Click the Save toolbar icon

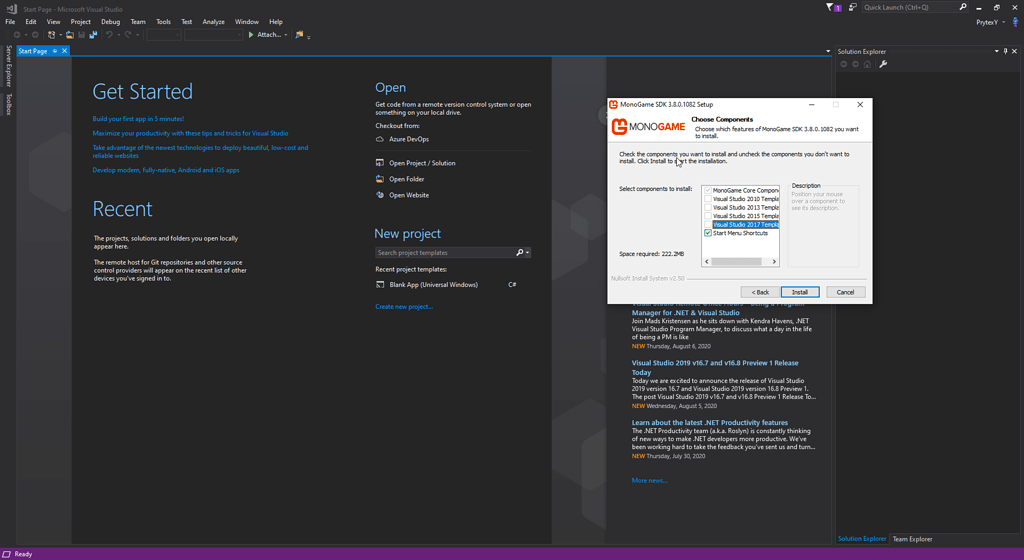pyautogui.click(x=82, y=35)
